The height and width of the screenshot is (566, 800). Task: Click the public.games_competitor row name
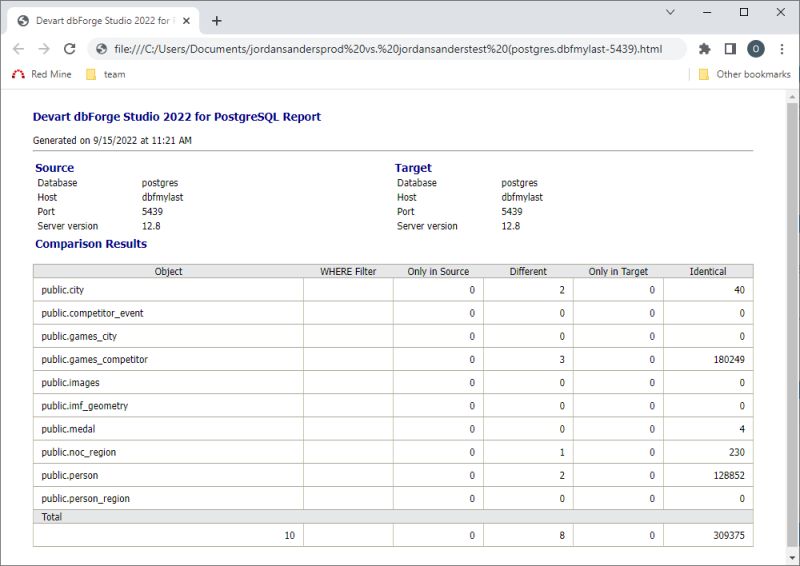94,359
